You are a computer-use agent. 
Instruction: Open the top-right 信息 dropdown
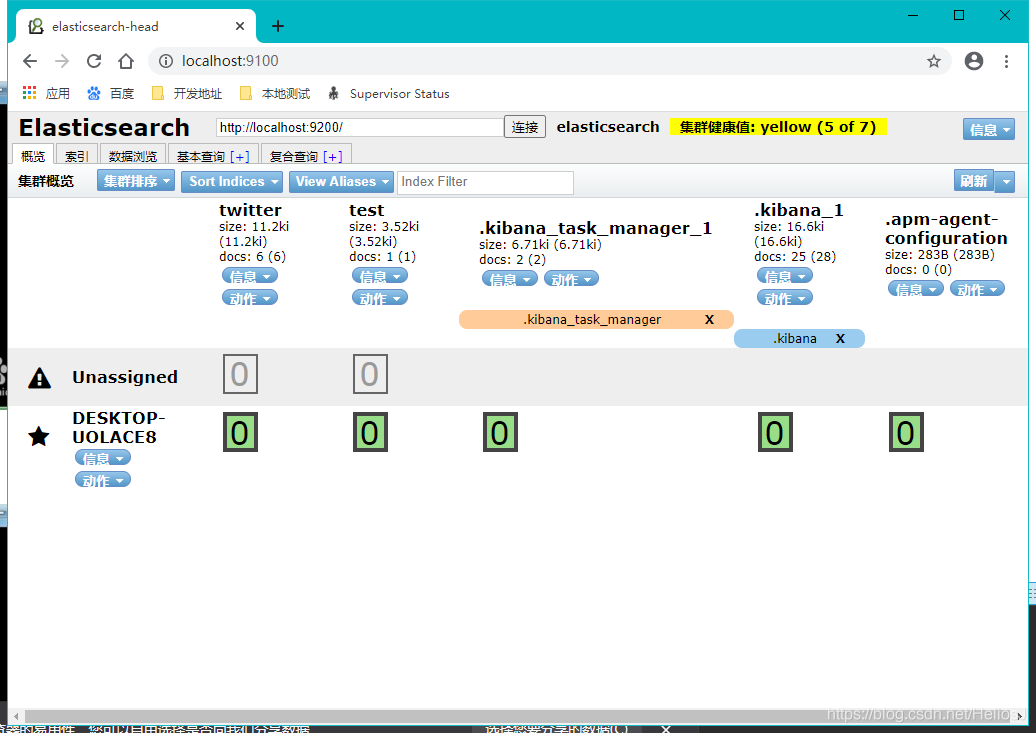[x=988, y=130]
